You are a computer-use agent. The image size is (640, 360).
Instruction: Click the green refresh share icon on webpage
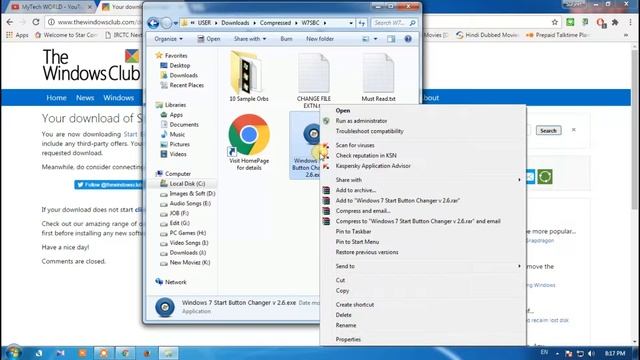point(545,177)
